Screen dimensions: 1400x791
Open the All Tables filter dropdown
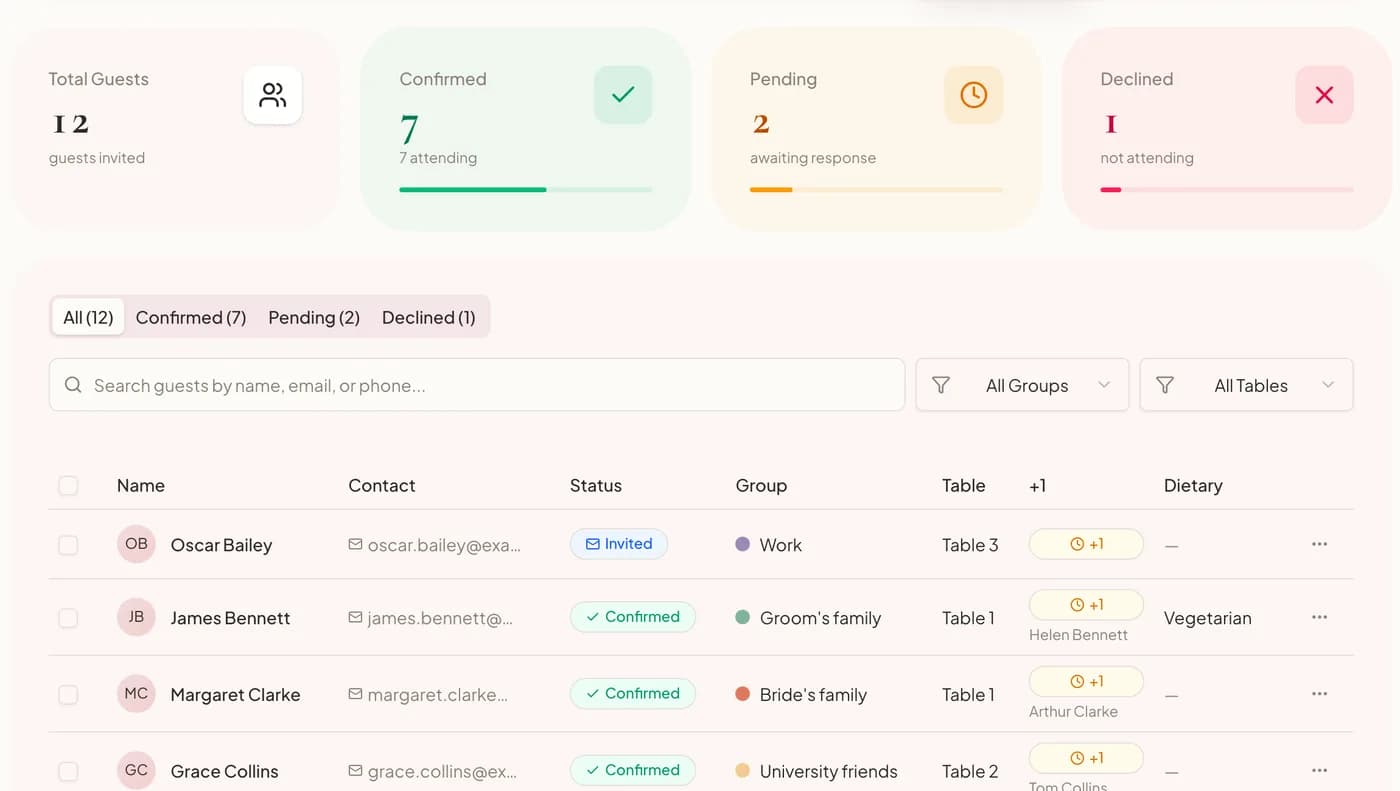[x=1246, y=385]
